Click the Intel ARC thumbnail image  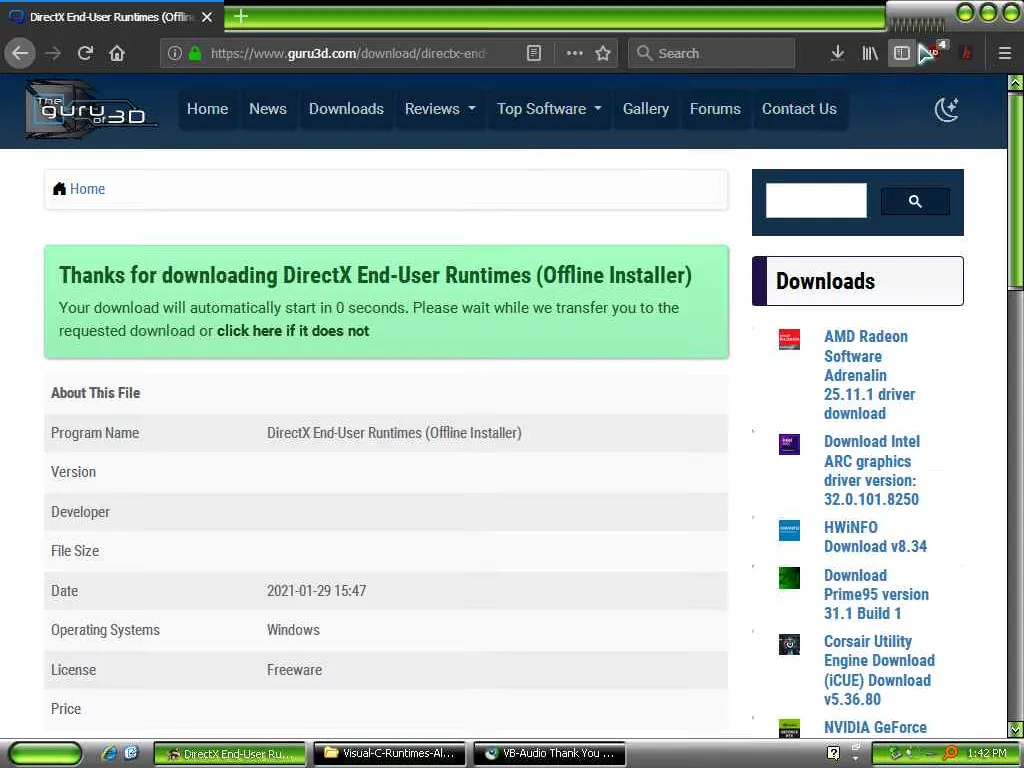(789, 444)
